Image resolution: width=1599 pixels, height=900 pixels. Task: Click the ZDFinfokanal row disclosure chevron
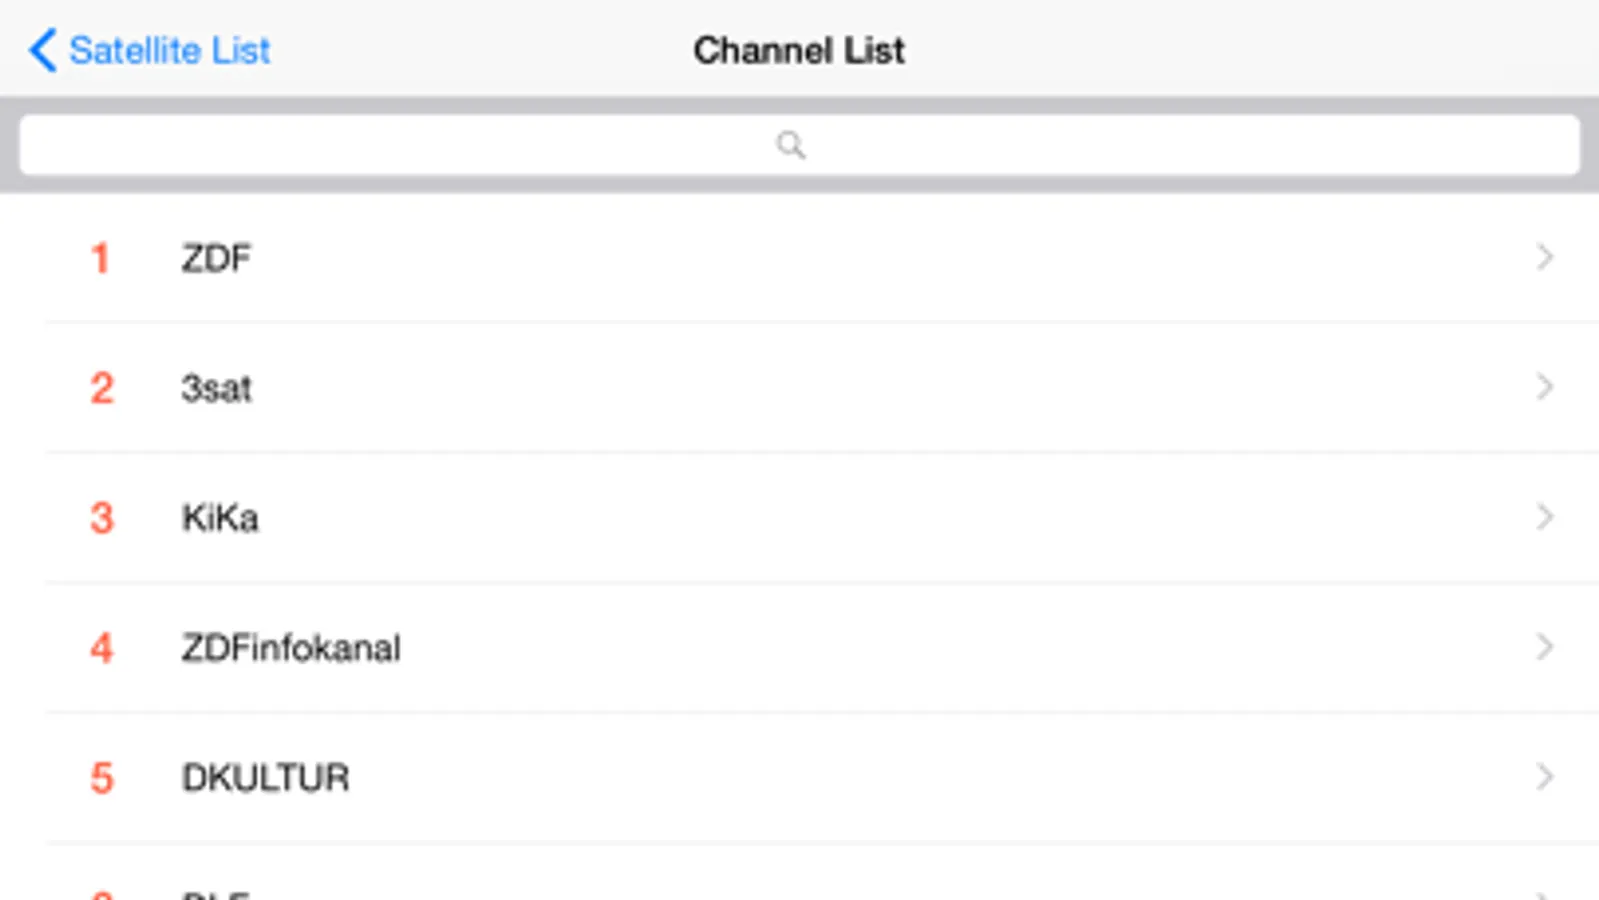[1545, 647]
